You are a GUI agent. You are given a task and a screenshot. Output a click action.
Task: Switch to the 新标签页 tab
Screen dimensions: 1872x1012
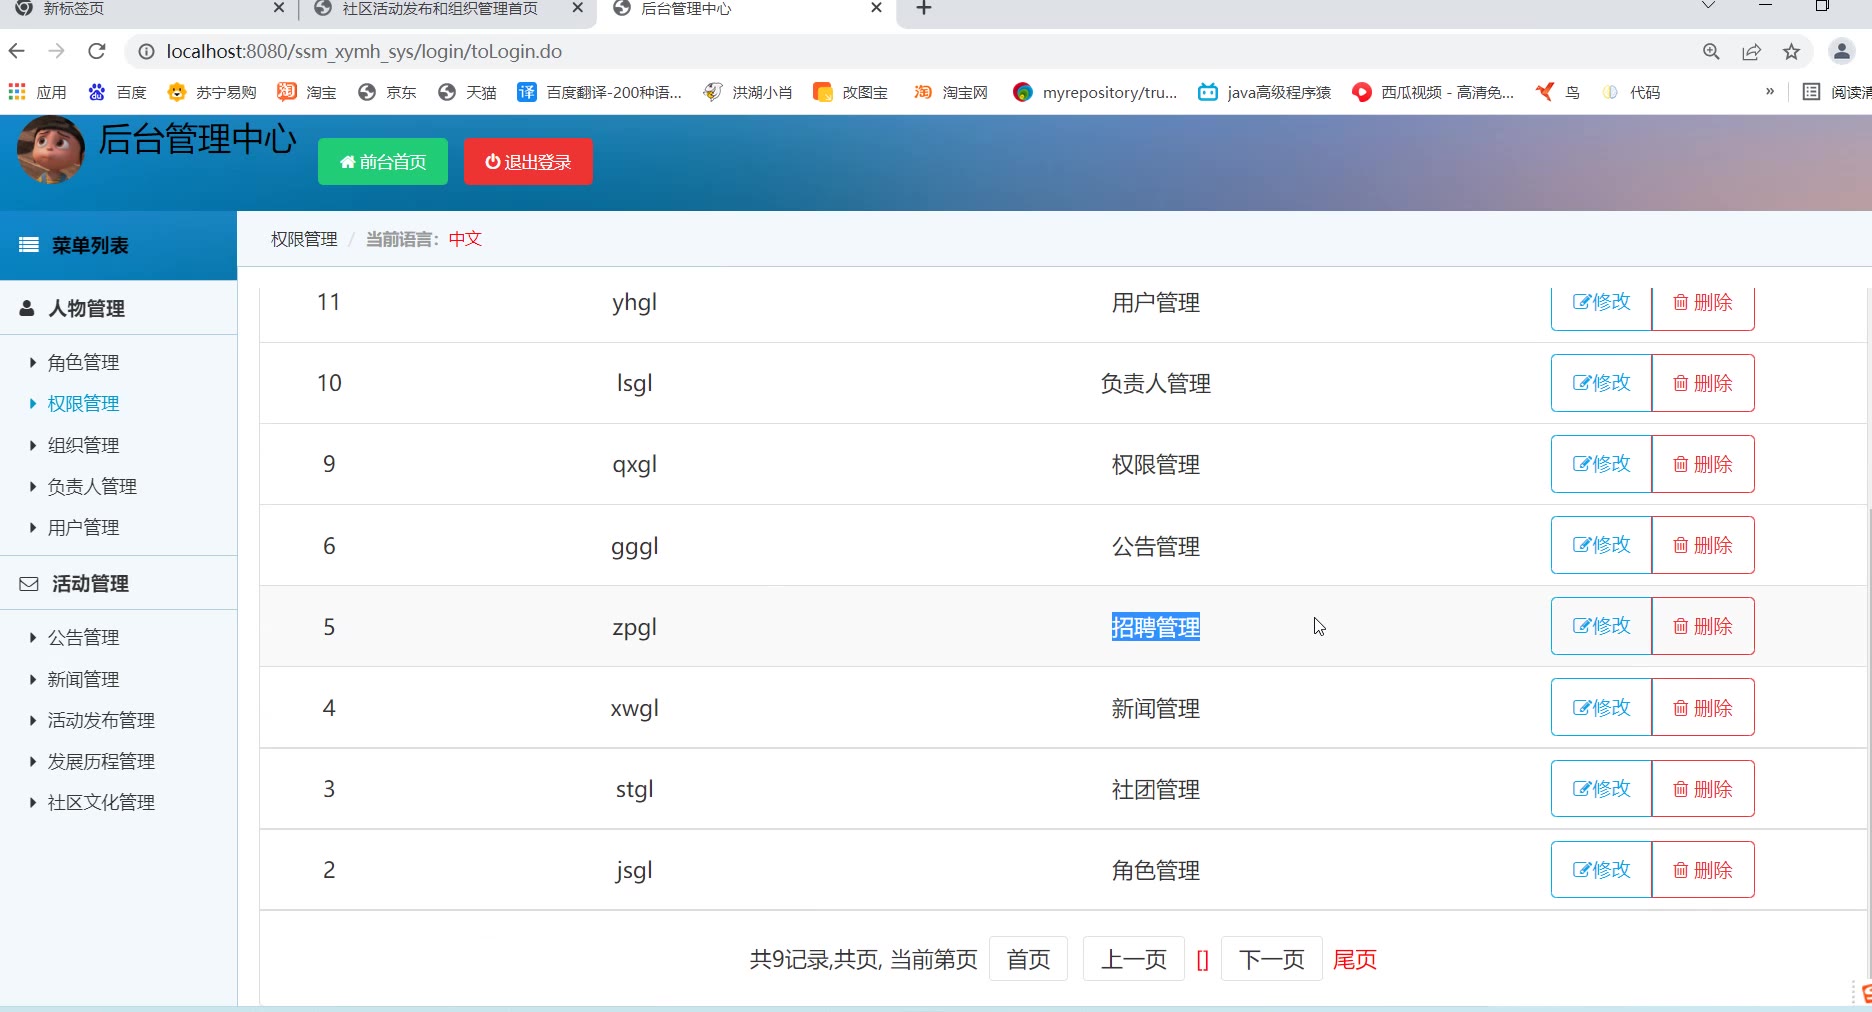coord(148,9)
